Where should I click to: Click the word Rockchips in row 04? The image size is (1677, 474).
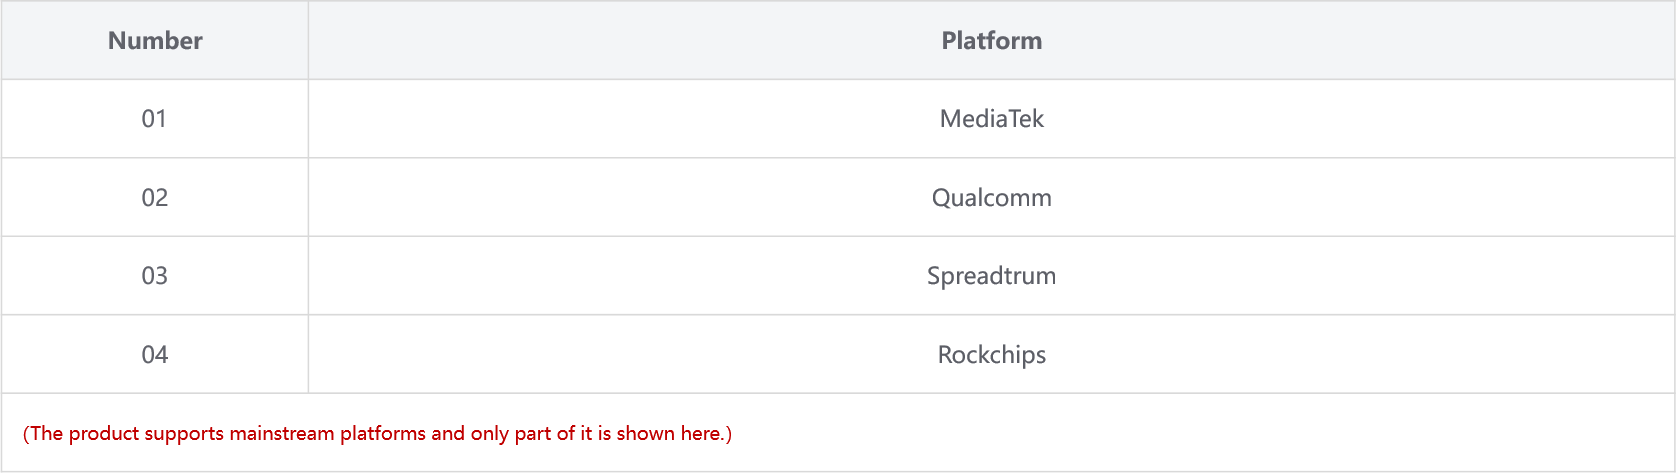[x=991, y=355]
